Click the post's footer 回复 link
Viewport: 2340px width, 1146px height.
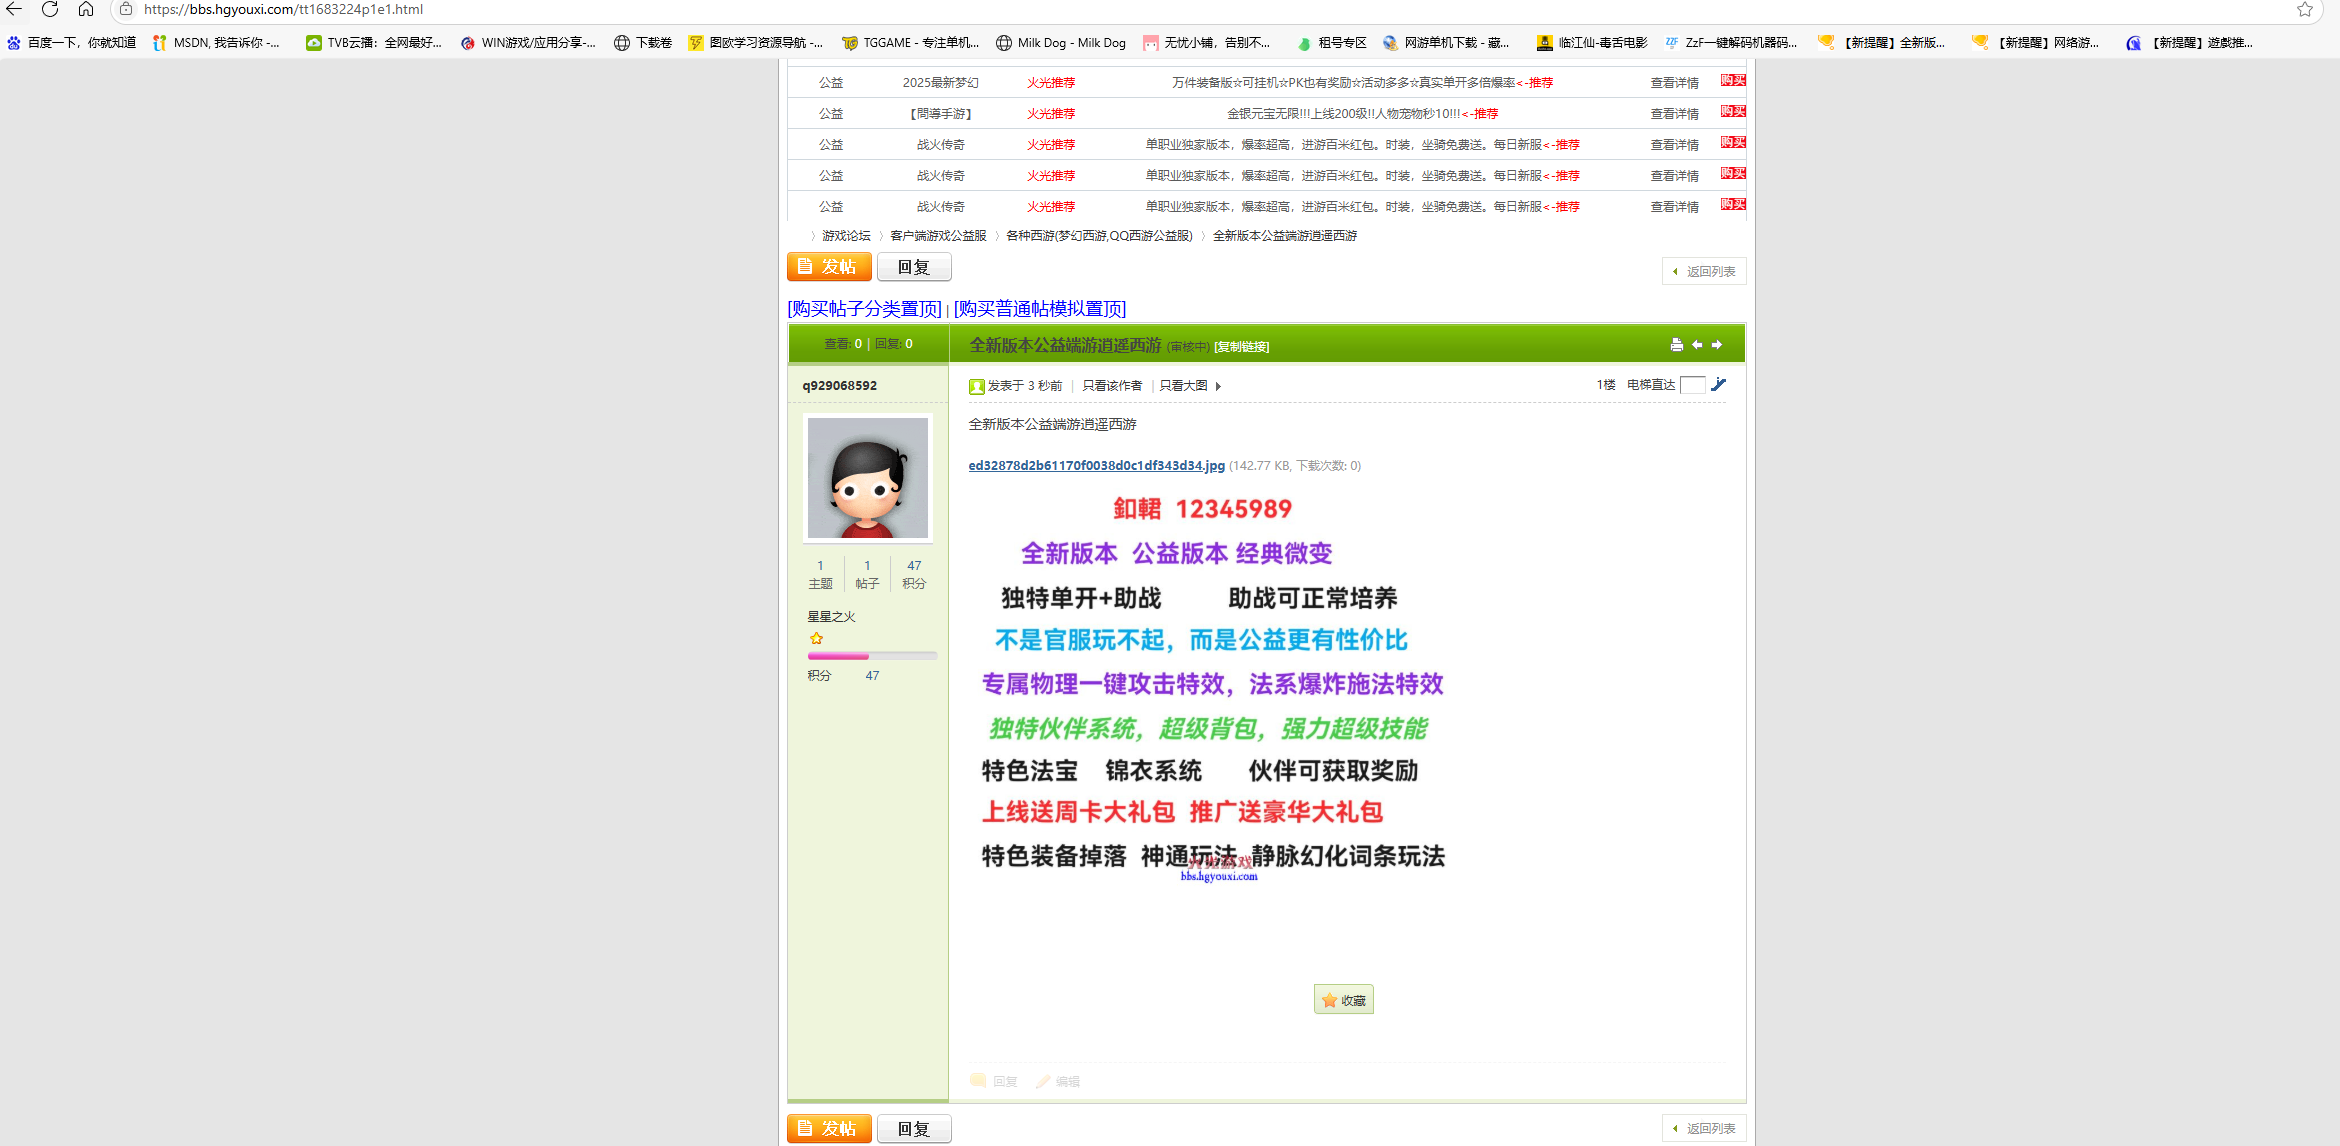(994, 1081)
